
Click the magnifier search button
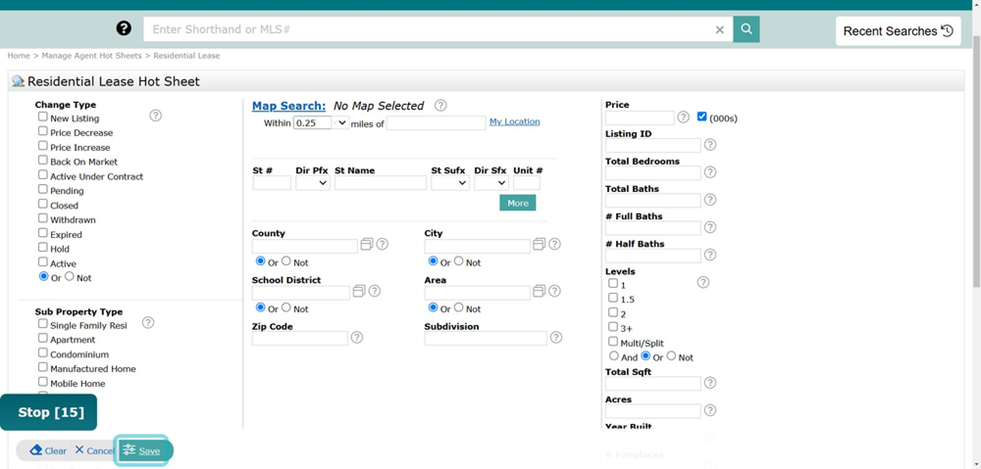tap(746, 29)
